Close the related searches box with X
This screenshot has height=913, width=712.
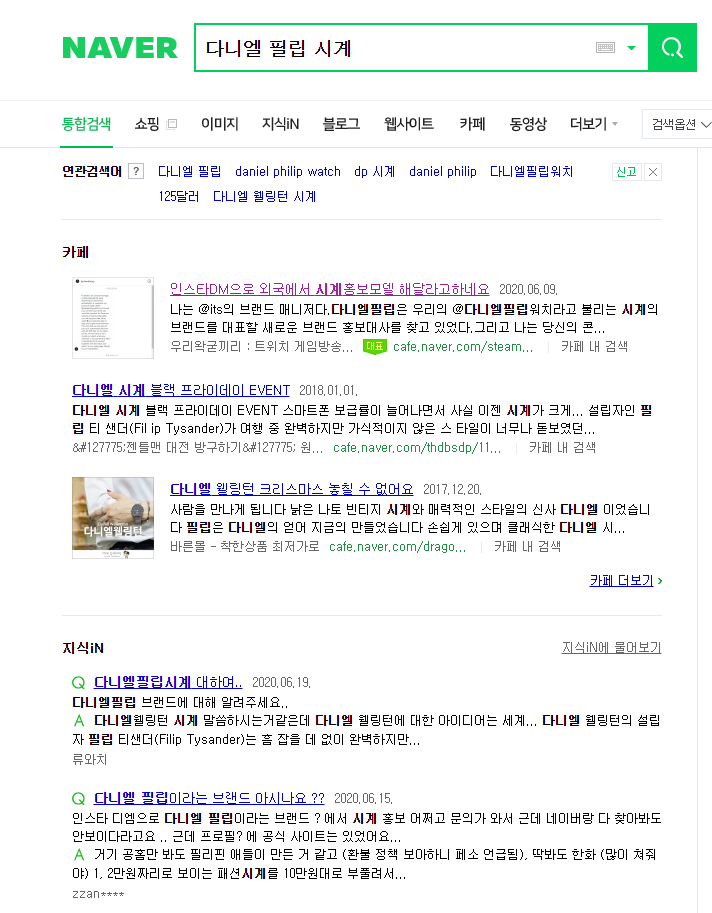(x=653, y=172)
